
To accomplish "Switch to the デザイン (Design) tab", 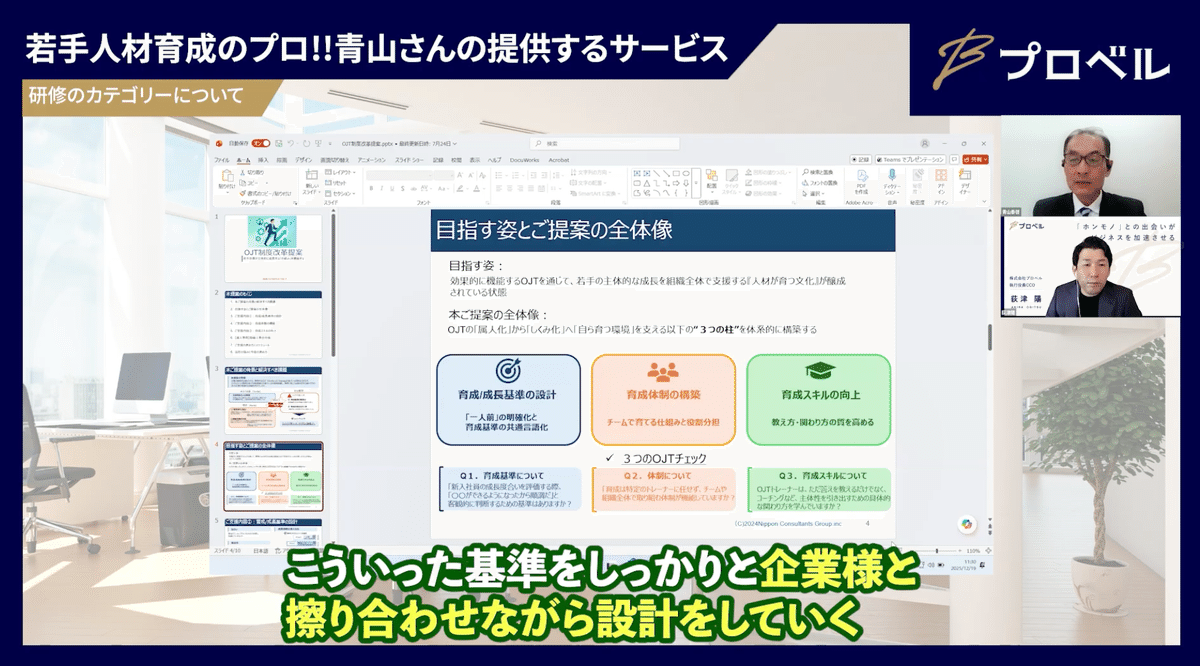I will [303, 160].
